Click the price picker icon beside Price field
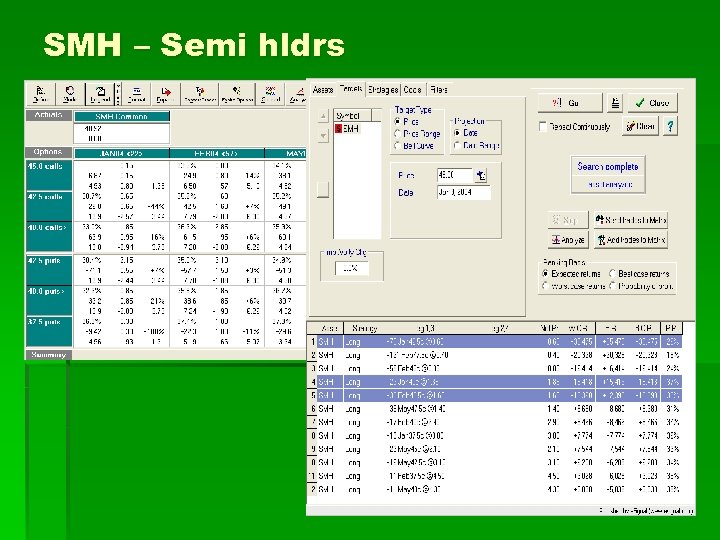 tap(480, 175)
